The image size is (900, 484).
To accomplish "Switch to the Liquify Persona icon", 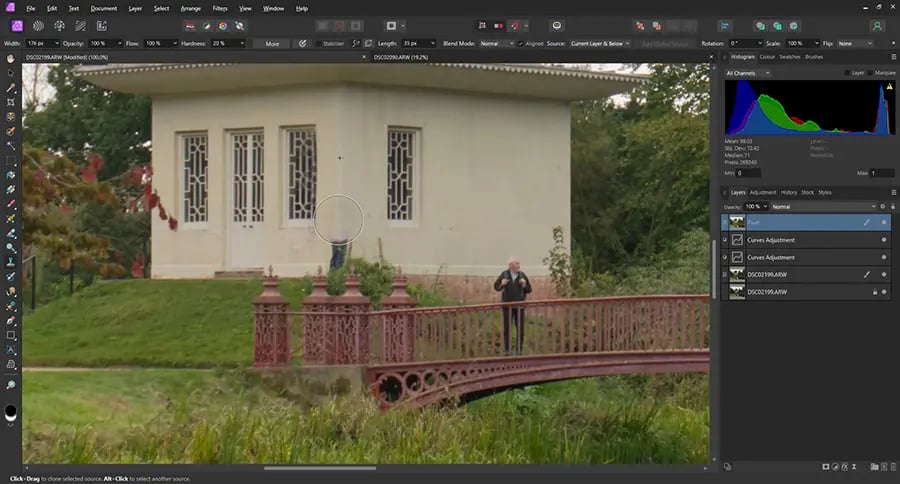I will click(38, 26).
